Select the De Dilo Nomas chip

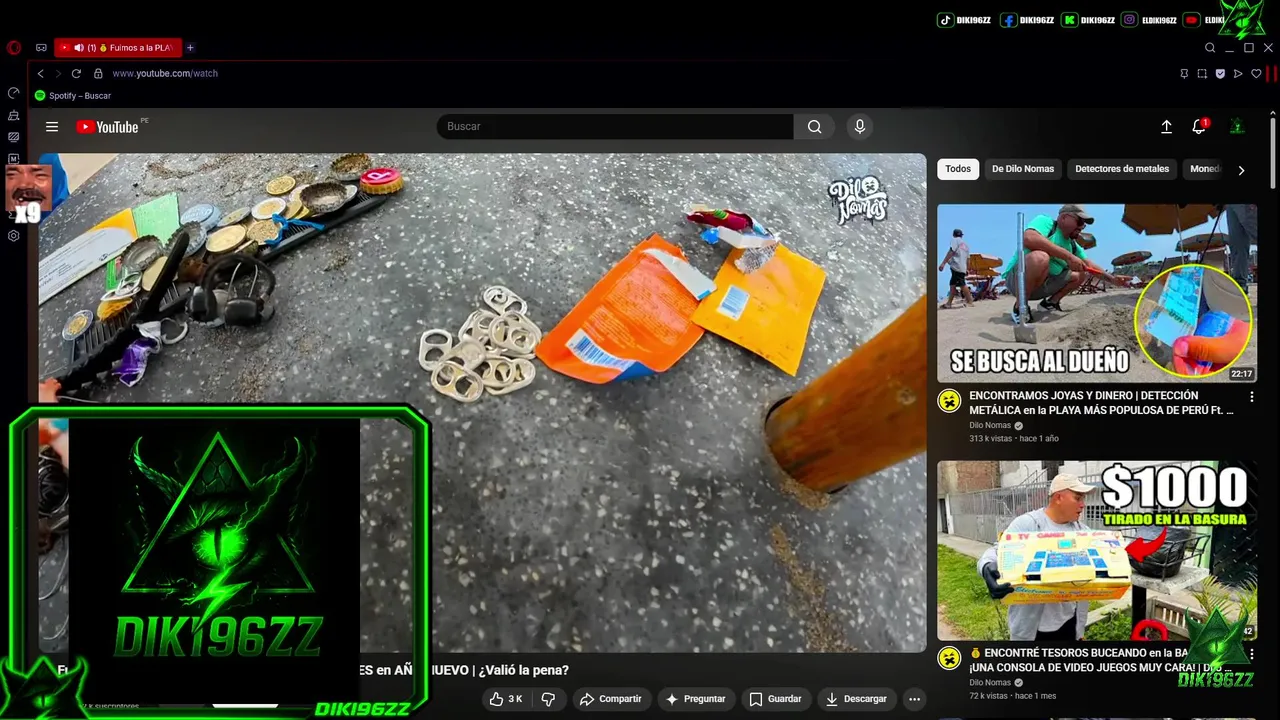click(x=1023, y=169)
